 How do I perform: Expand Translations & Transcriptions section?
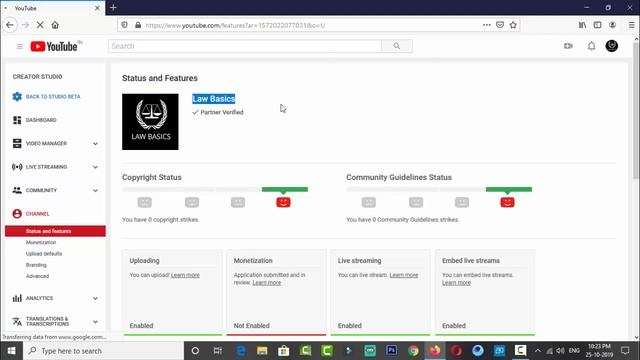[95, 322]
